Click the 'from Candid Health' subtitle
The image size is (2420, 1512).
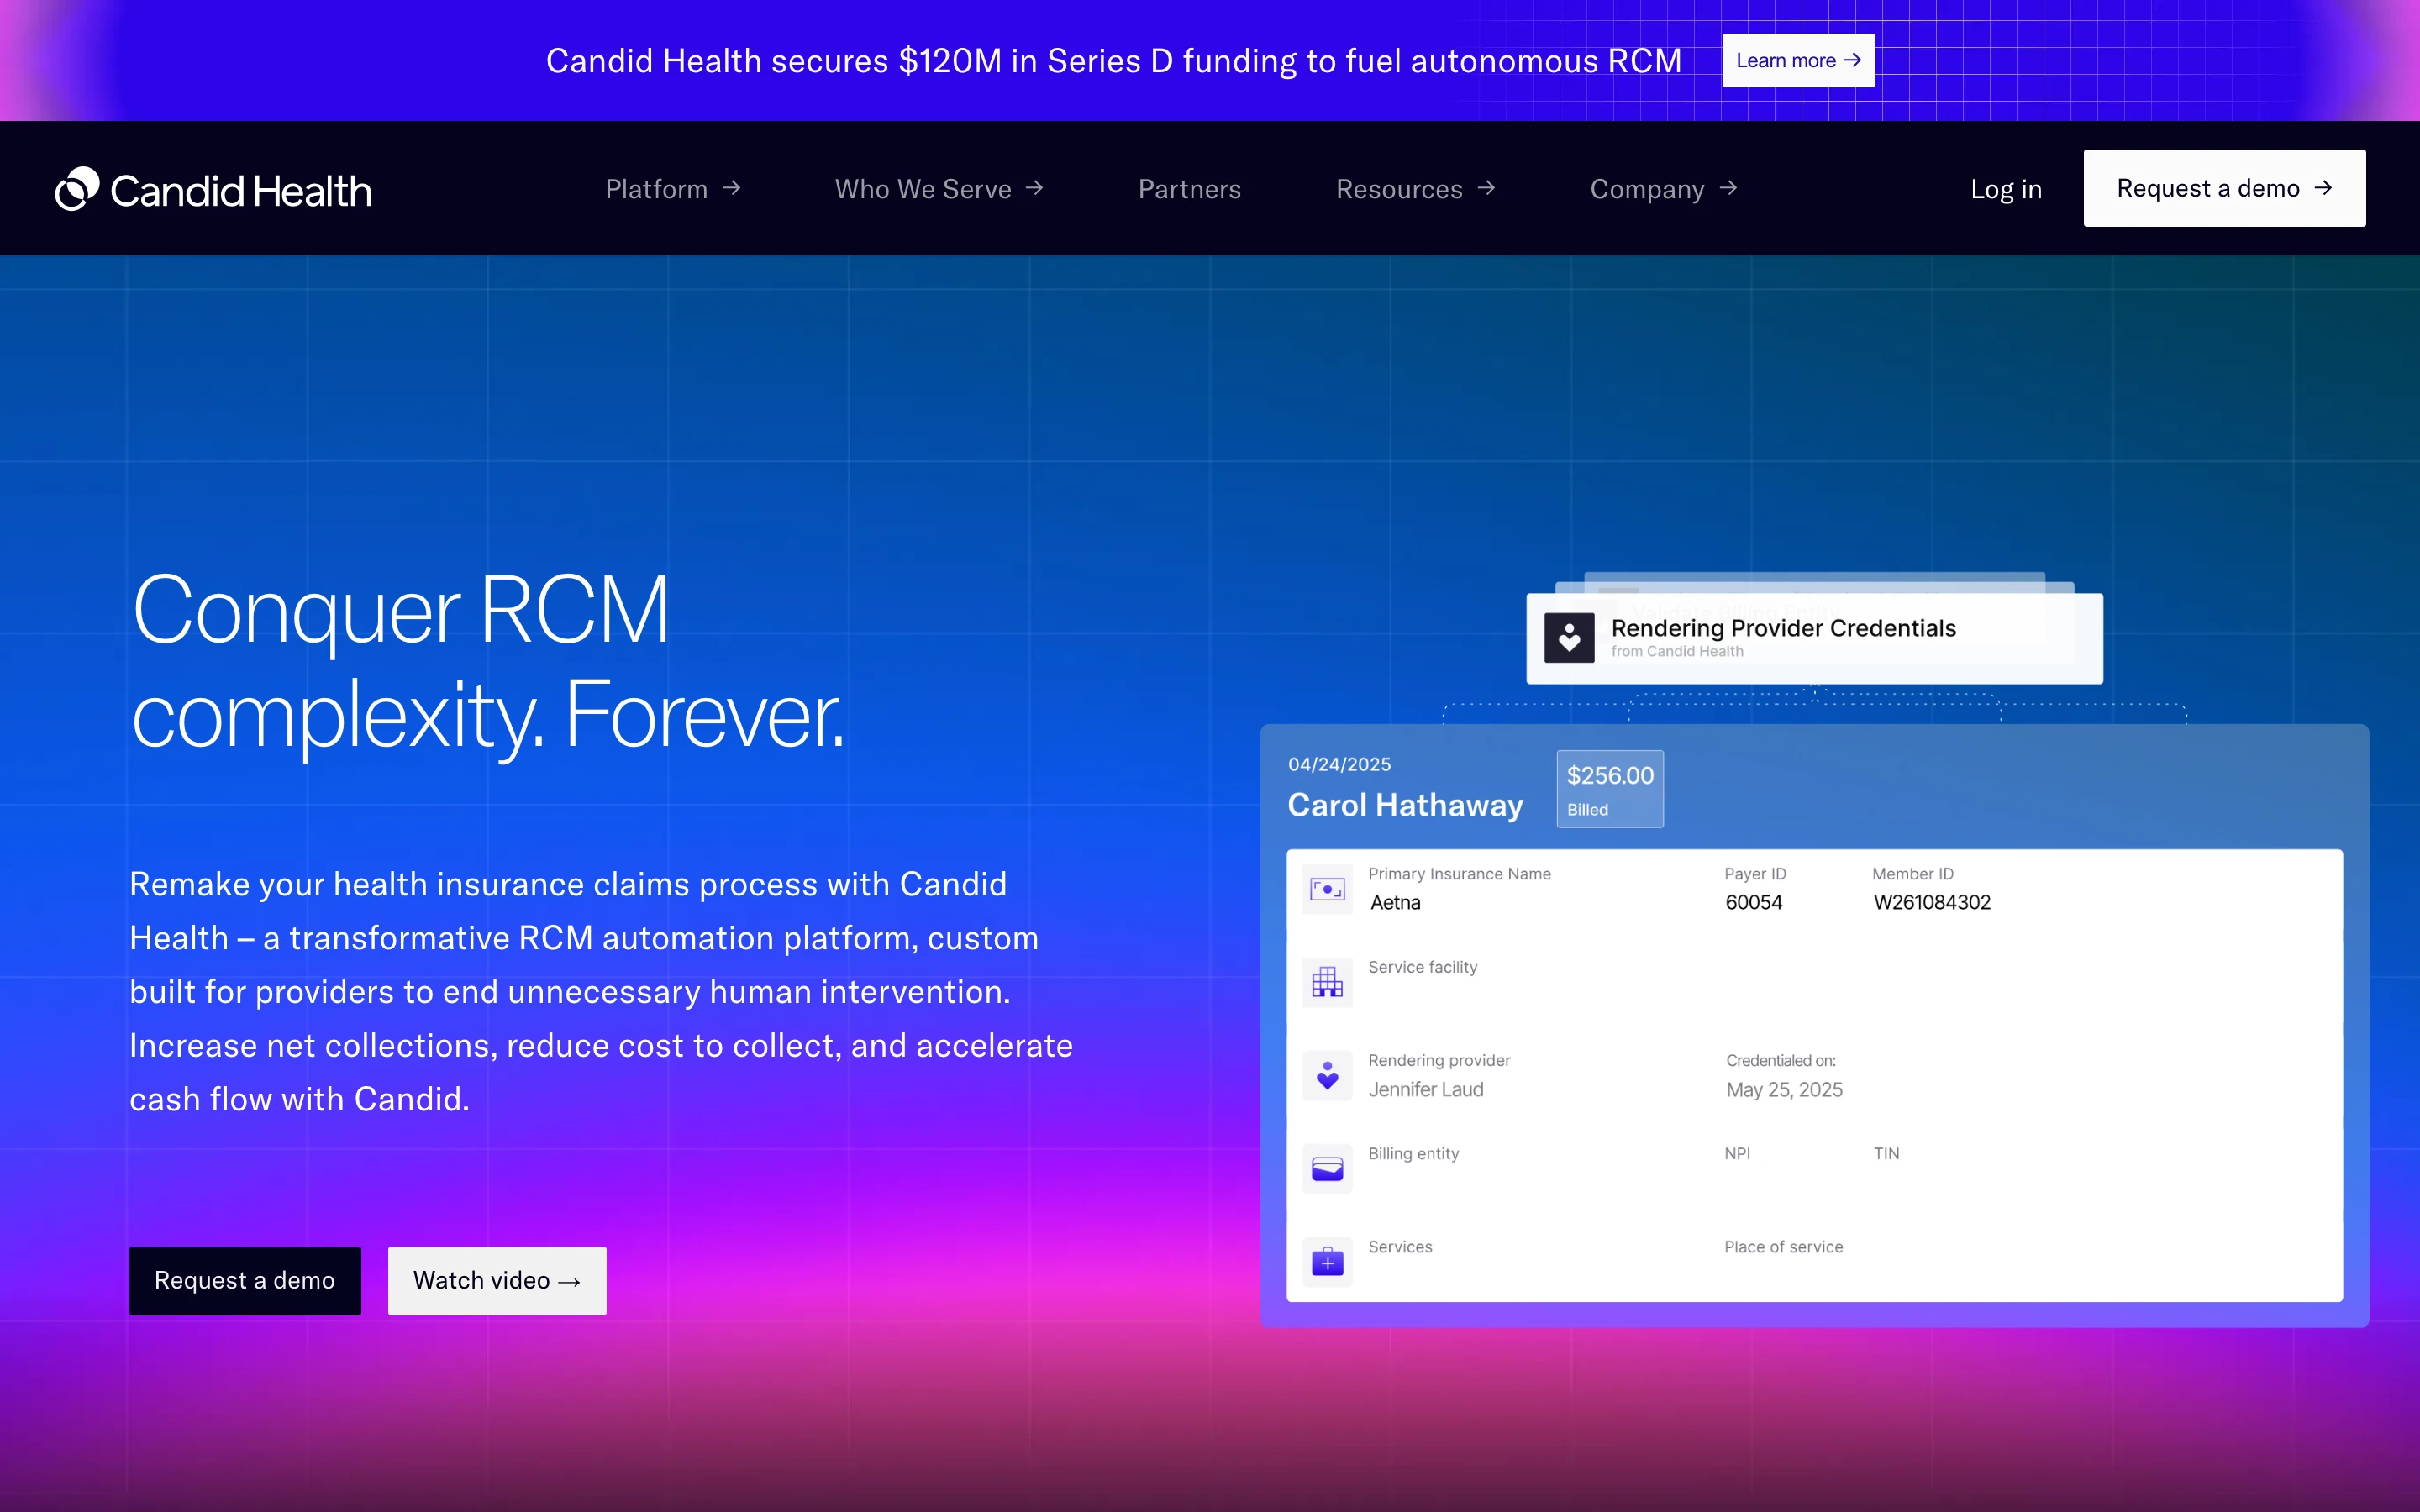[x=1677, y=651]
